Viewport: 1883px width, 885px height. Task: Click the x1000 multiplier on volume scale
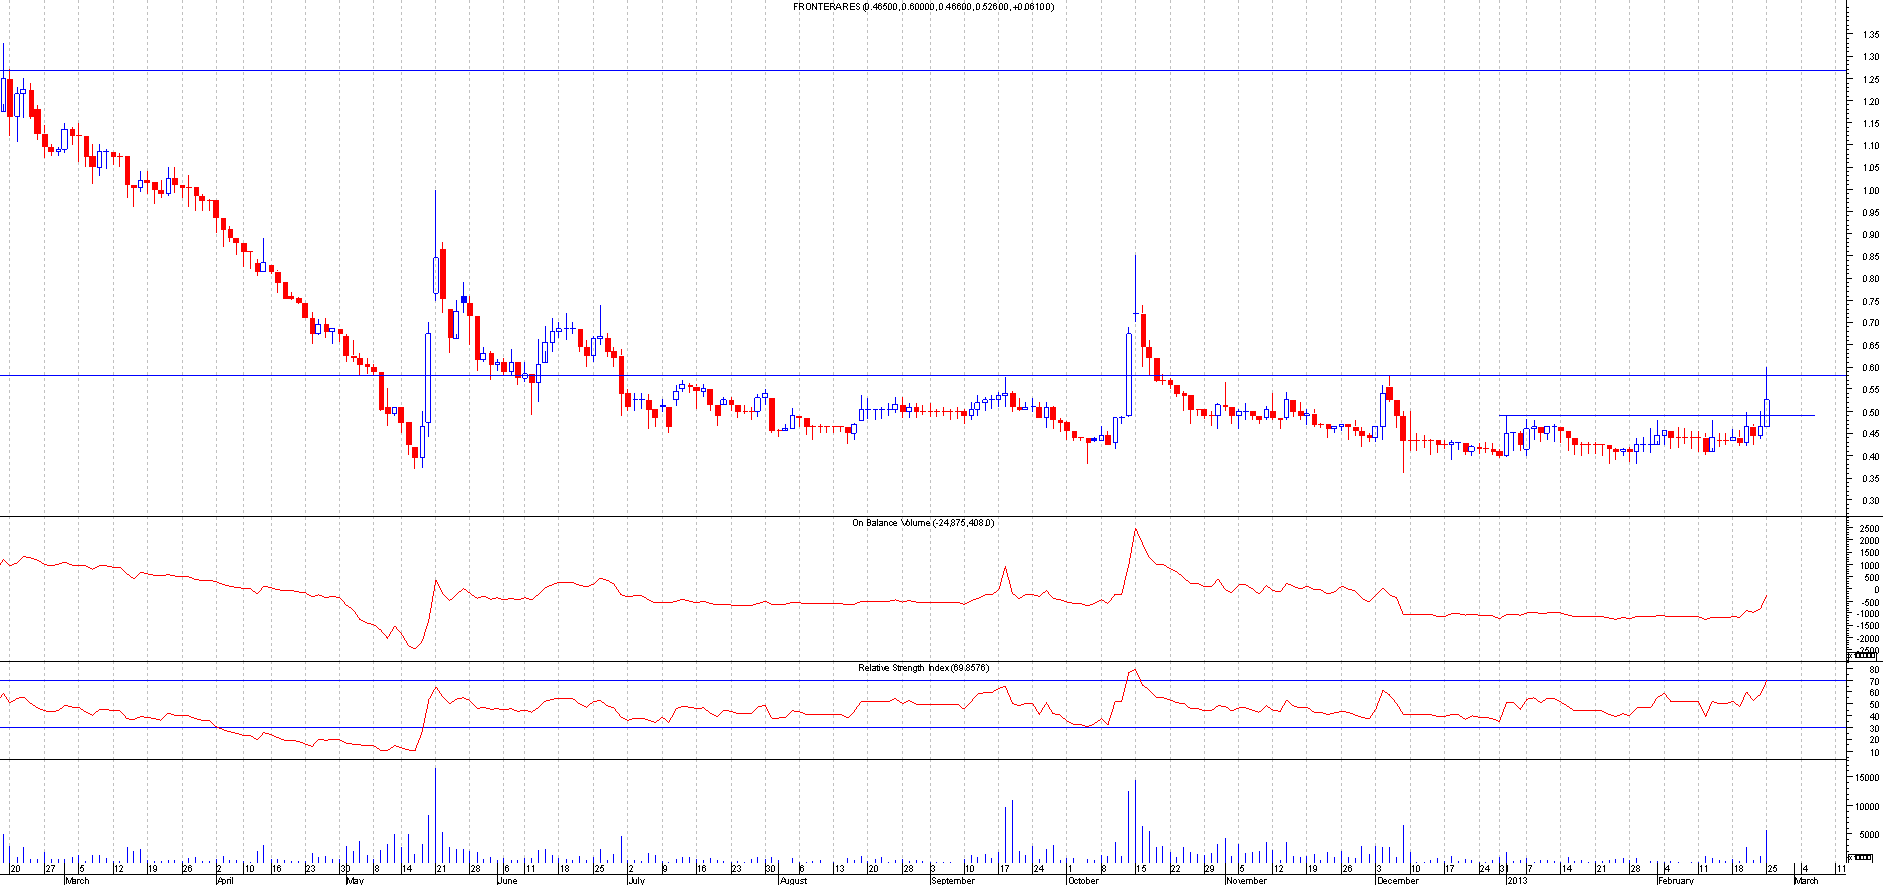[x=1860, y=857]
